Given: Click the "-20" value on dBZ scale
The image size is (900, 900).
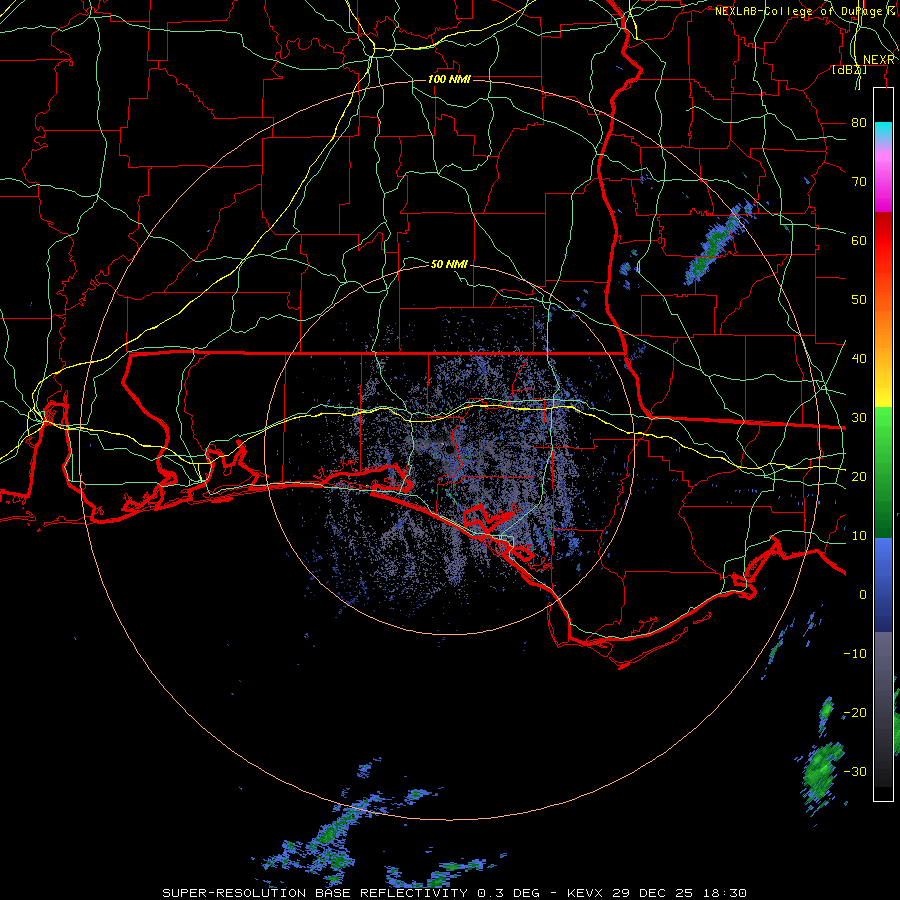Looking at the screenshot, I should pos(855,712).
